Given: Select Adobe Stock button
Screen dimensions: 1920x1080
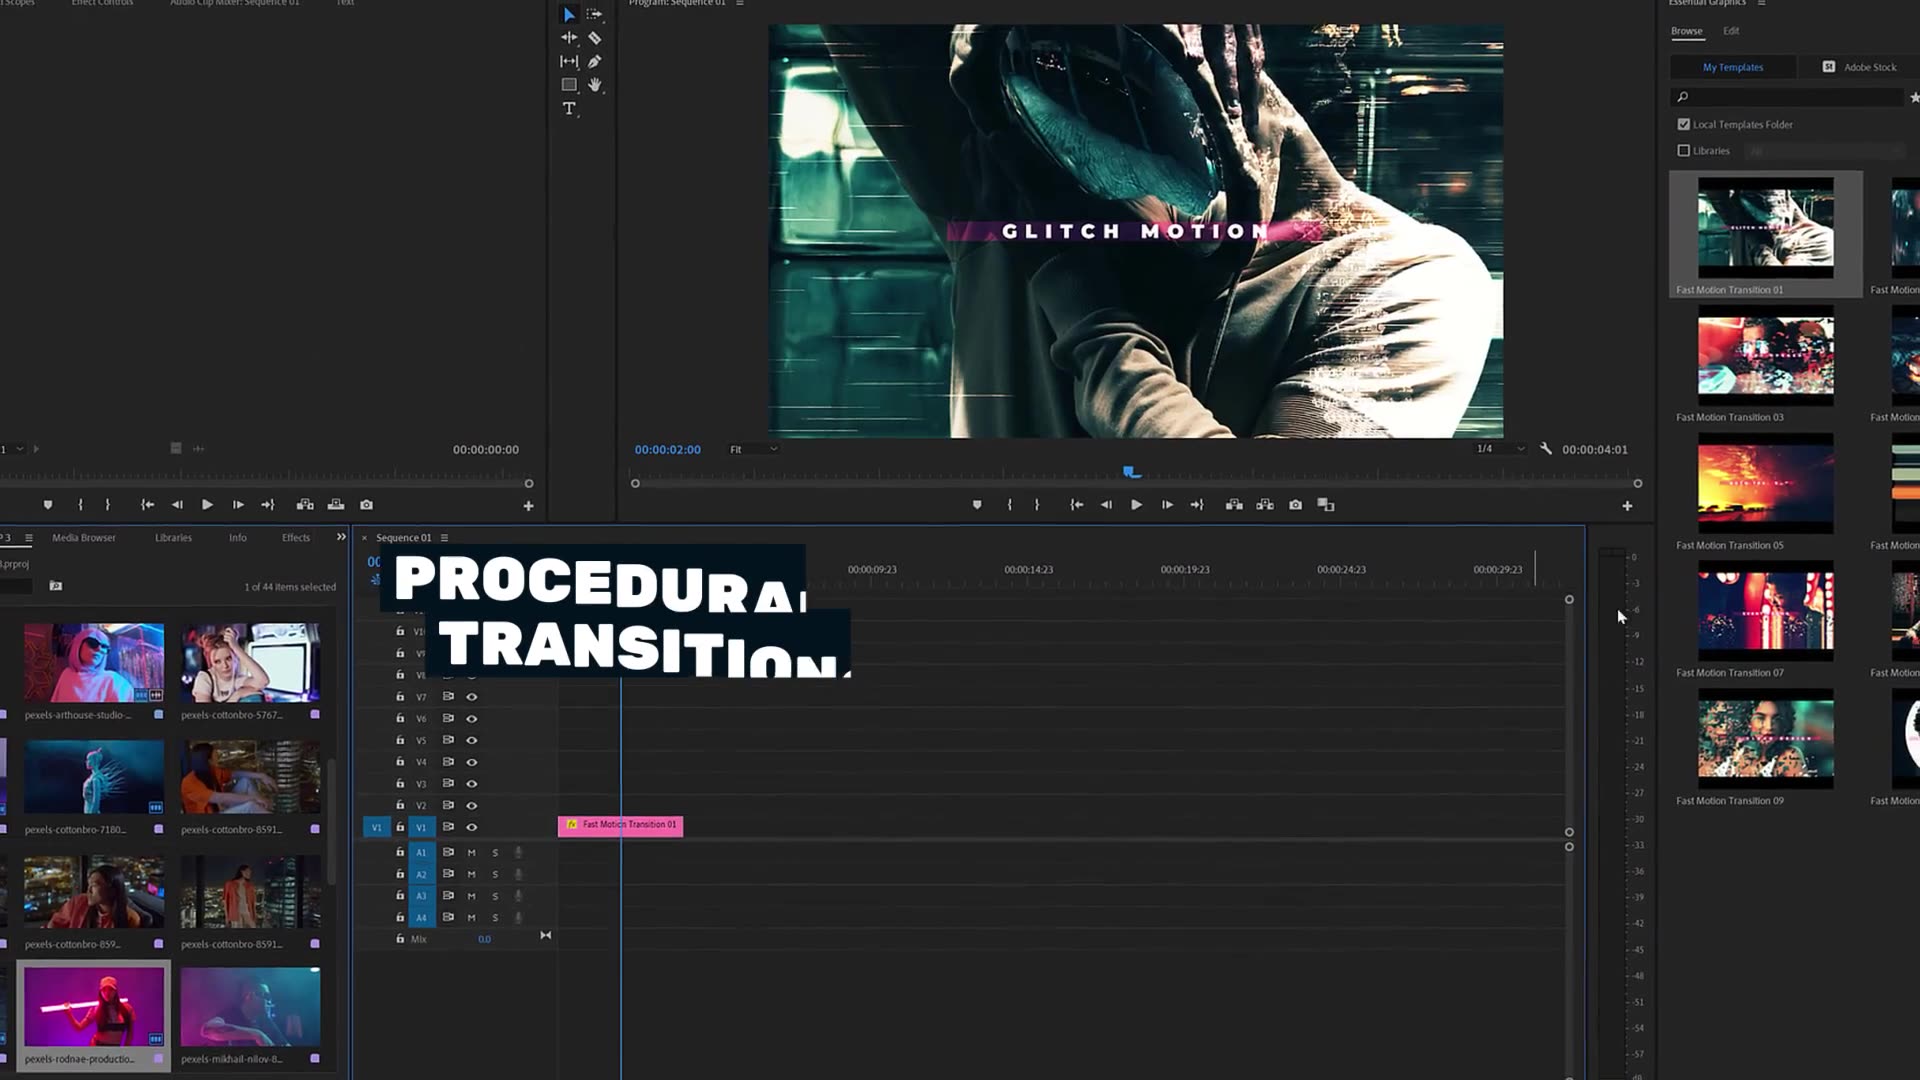Looking at the screenshot, I should 1859,67.
